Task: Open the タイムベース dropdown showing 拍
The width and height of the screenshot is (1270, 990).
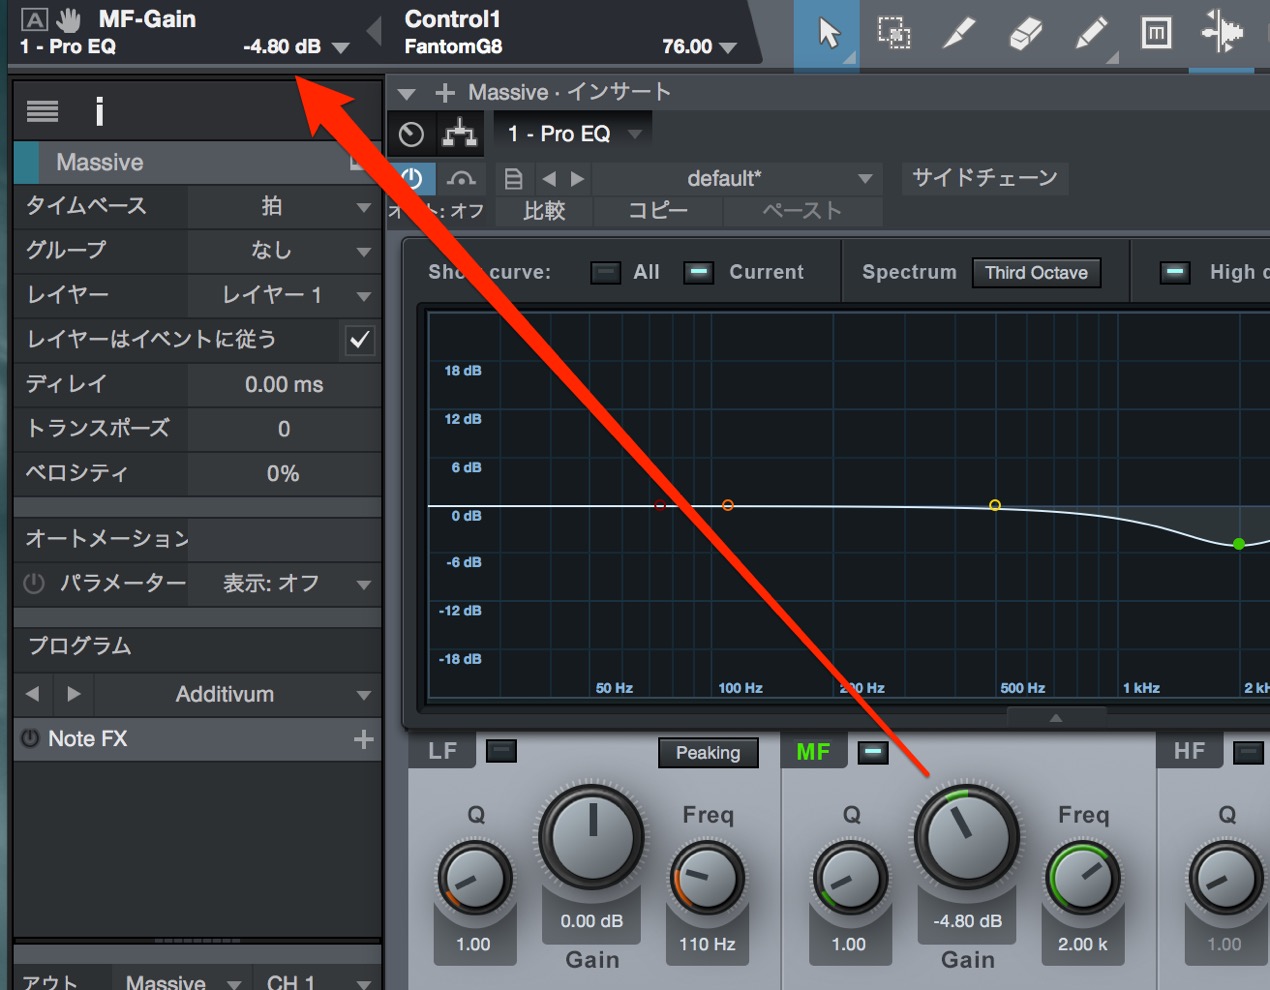Action: [284, 207]
